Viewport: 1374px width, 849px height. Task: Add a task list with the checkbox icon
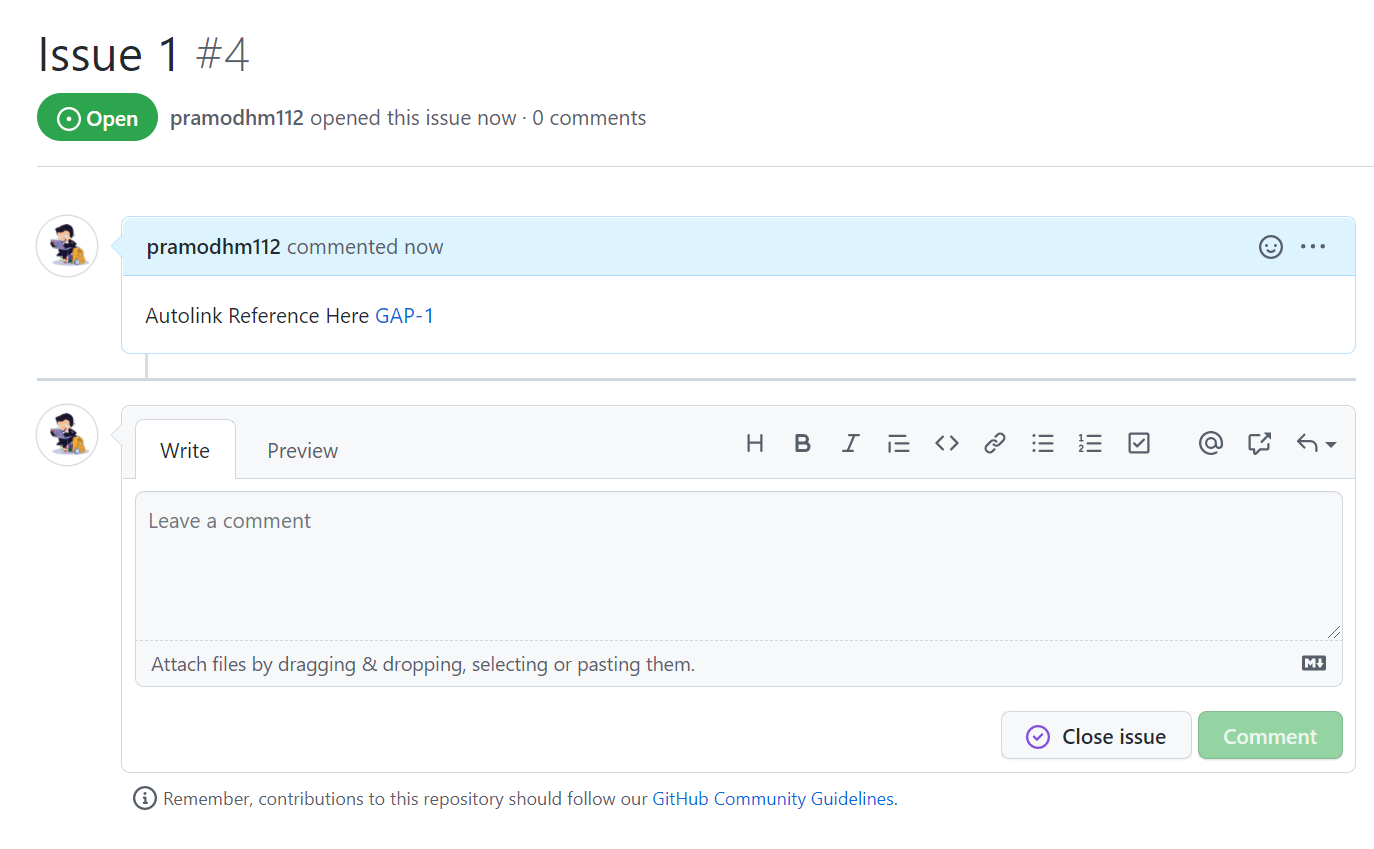tap(1139, 443)
